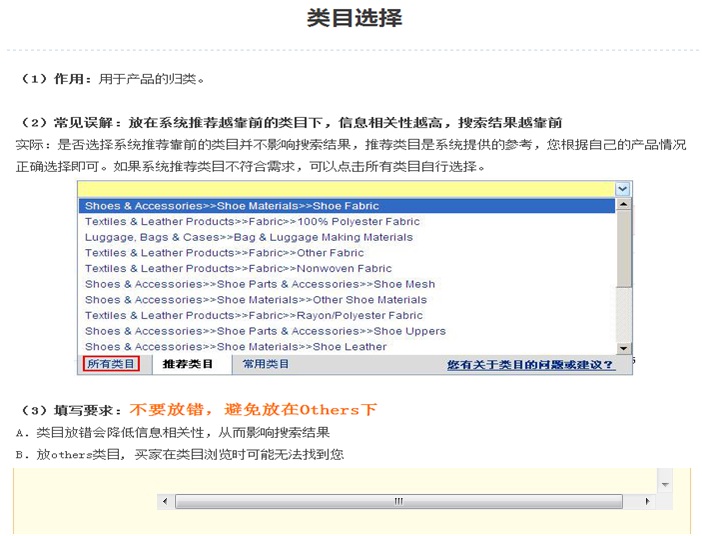Viewport: 702px width, 536px height.
Task: Choose Rayon/Polyester Fabric category
Action: [347, 316]
